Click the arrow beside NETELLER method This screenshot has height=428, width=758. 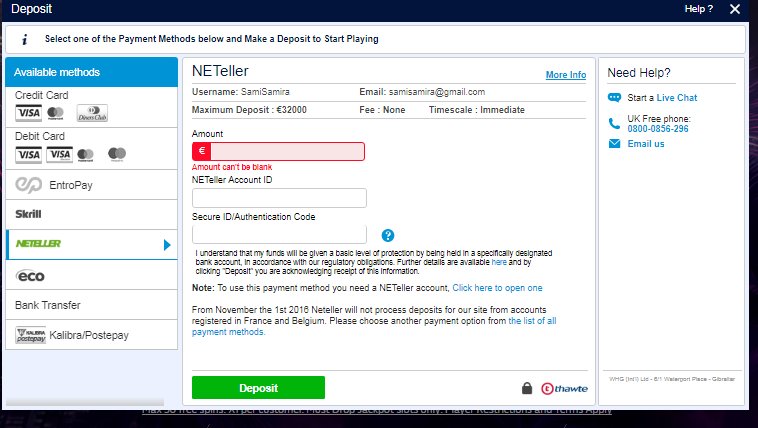point(167,245)
